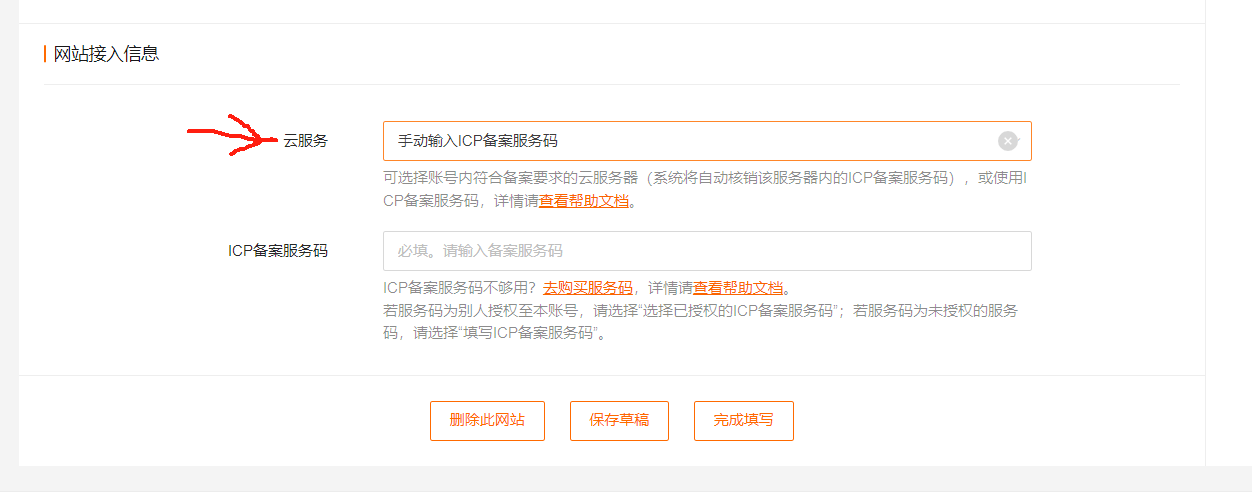Click the 删除此网站 button
Screen dimensions: 1252x492
pos(487,420)
